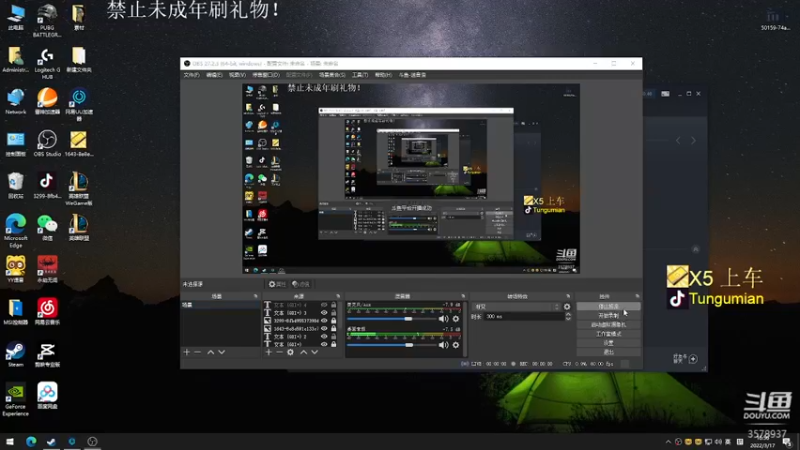Pop out the Scene Transitions dock panel
This screenshot has width=800, height=450.
click(x=568, y=296)
